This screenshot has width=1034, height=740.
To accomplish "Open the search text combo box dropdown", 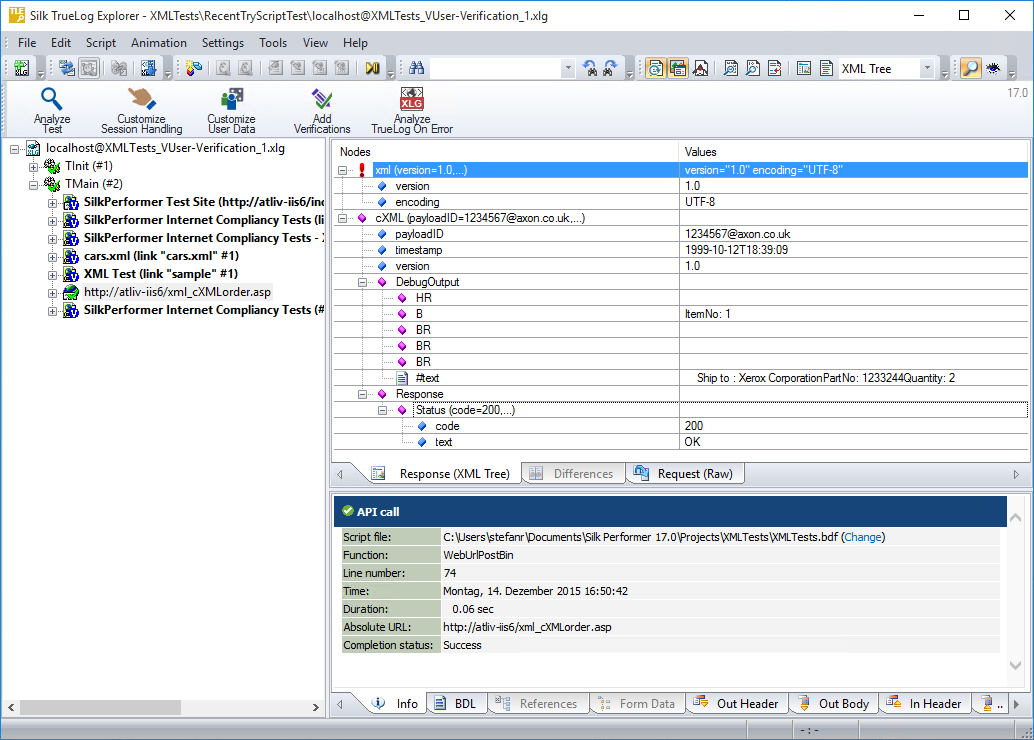I will coord(568,68).
